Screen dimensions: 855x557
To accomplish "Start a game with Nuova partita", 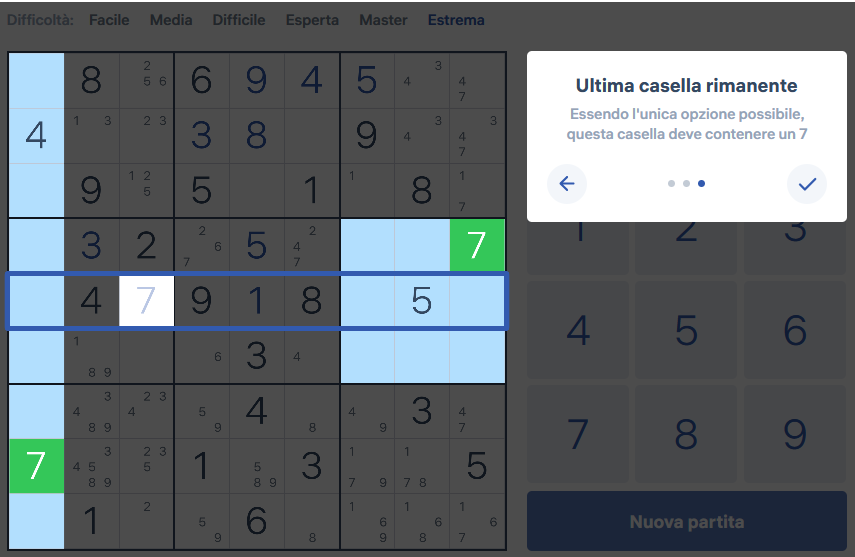I will 686,522.
